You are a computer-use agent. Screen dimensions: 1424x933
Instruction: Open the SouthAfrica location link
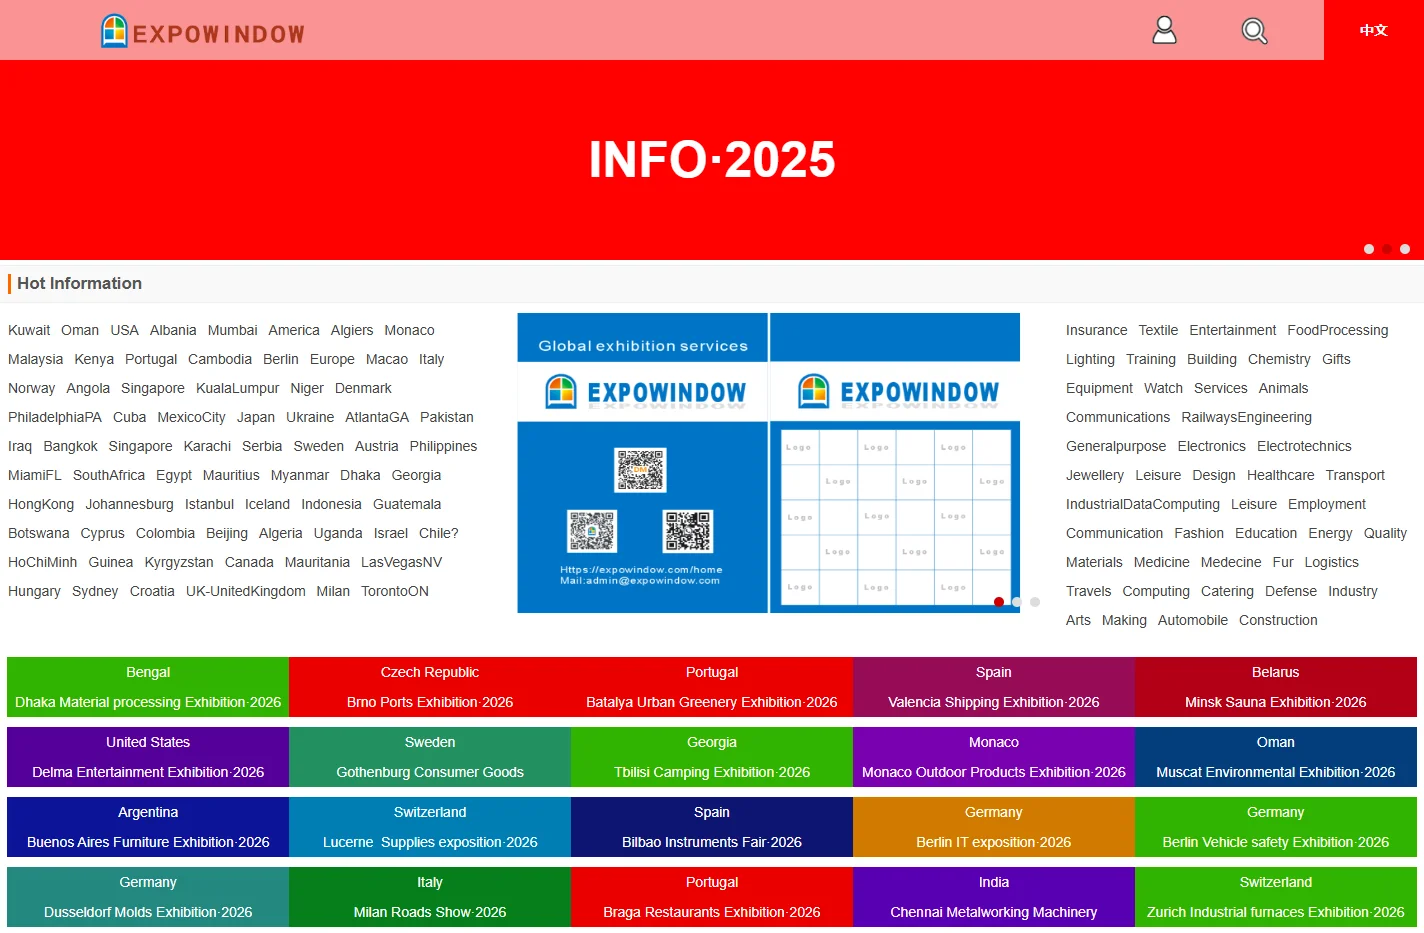109,475
